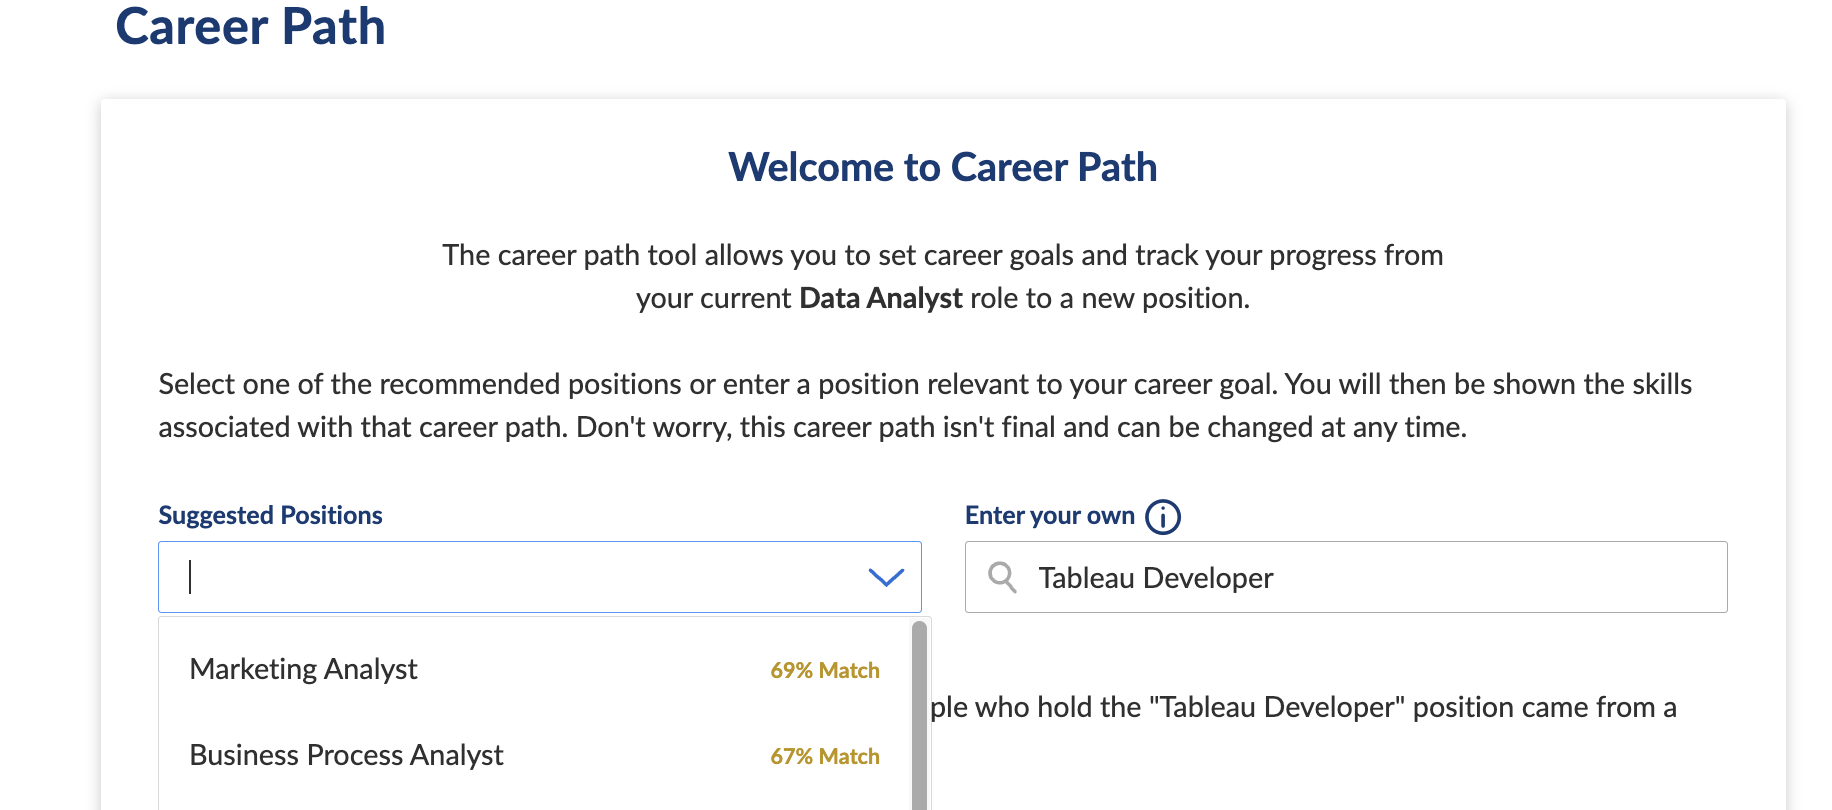Choose the Business Process Analyst option
1832x810 pixels.
(x=346, y=755)
